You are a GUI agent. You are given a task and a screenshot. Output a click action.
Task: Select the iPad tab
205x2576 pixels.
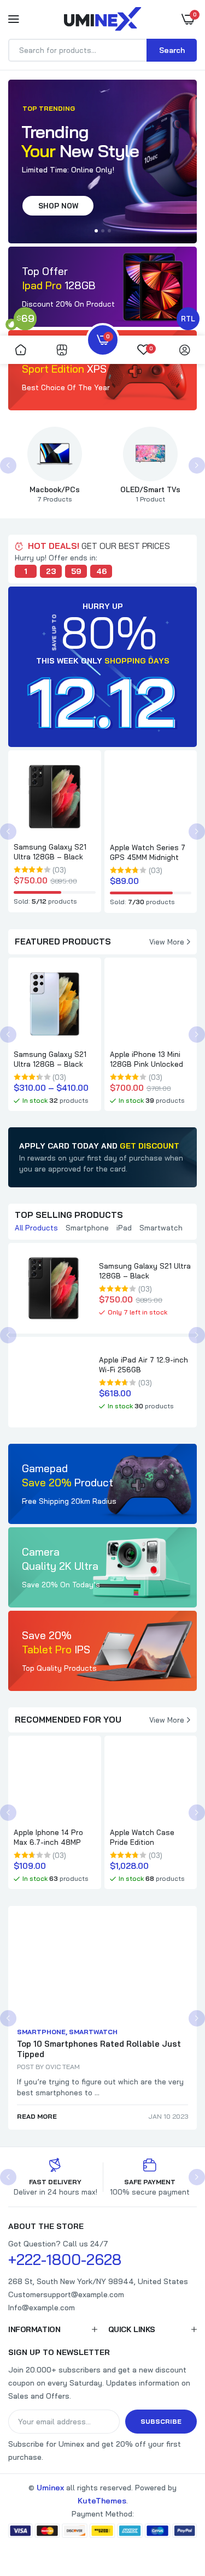click(x=124, y=1228)
